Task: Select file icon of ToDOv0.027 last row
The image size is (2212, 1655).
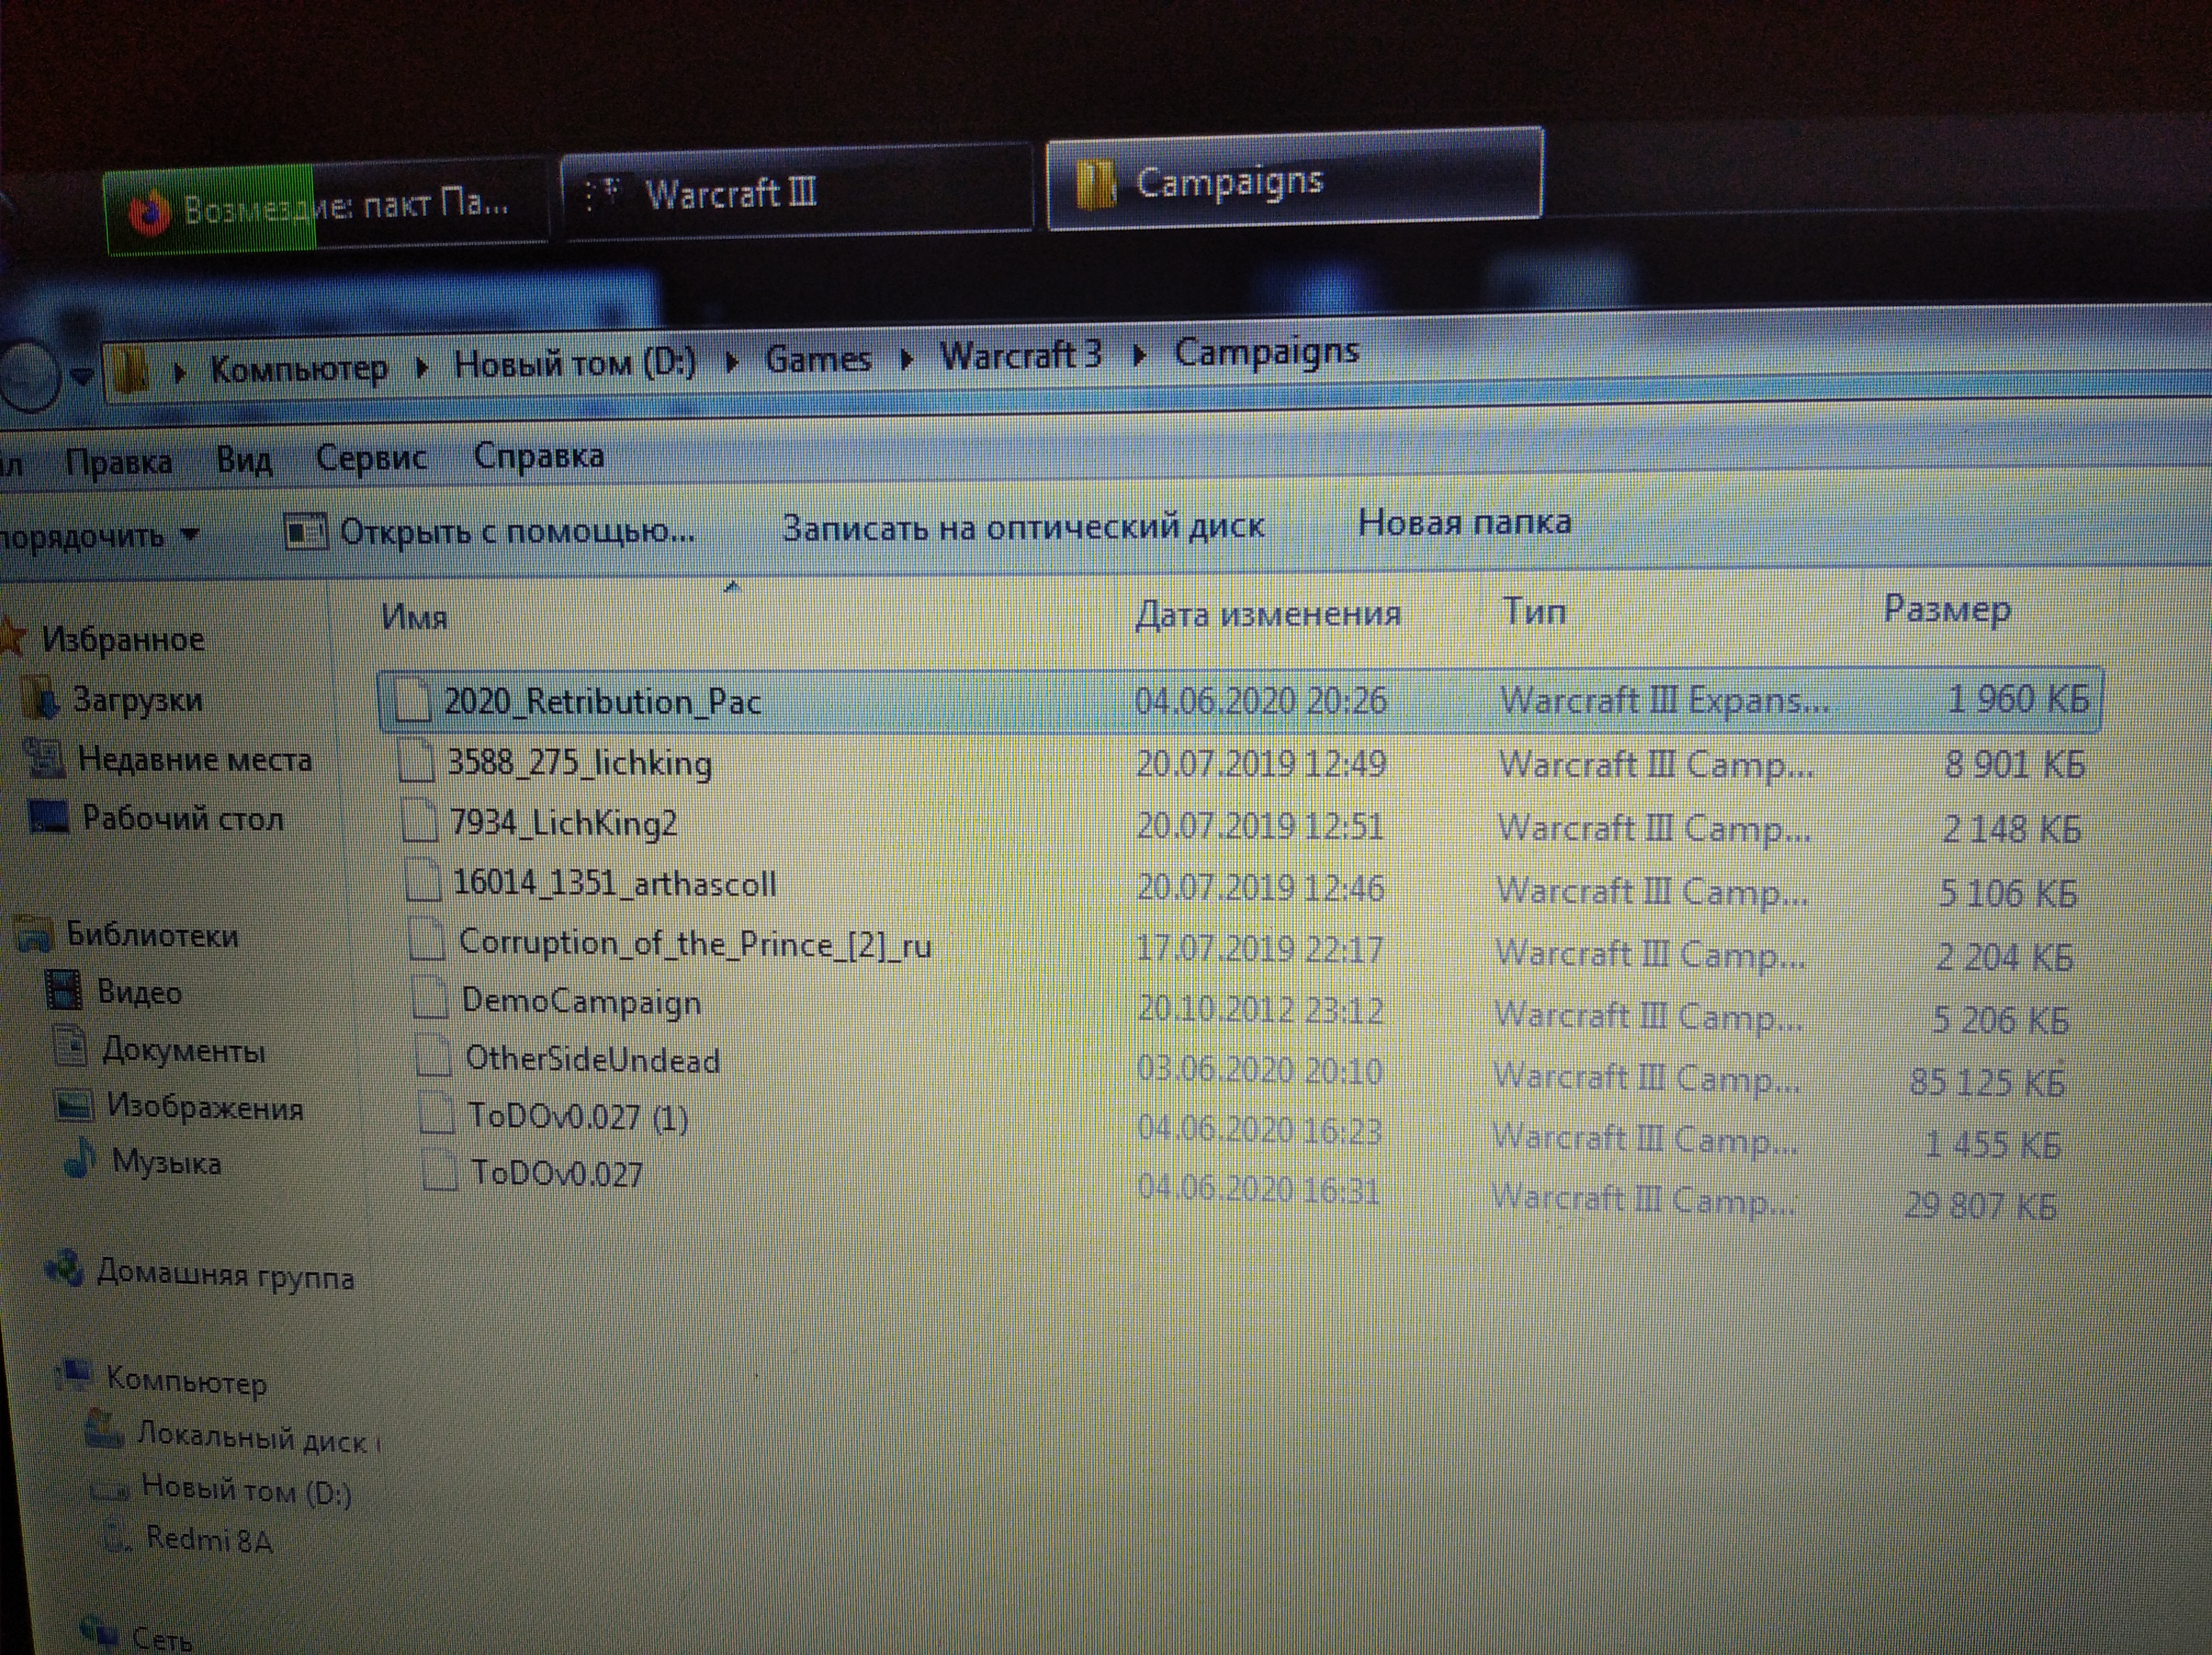Action: (440, 1169)
